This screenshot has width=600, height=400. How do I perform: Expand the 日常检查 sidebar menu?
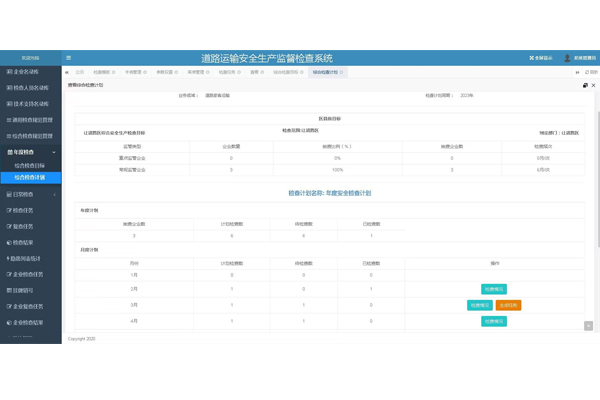click(30, 194)
